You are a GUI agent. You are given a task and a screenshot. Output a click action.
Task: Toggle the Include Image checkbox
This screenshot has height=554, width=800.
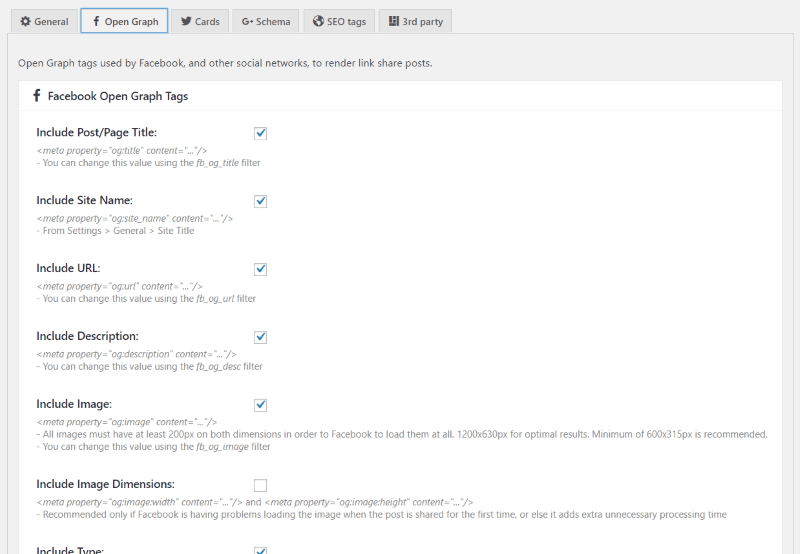click(x=260, y=405)
